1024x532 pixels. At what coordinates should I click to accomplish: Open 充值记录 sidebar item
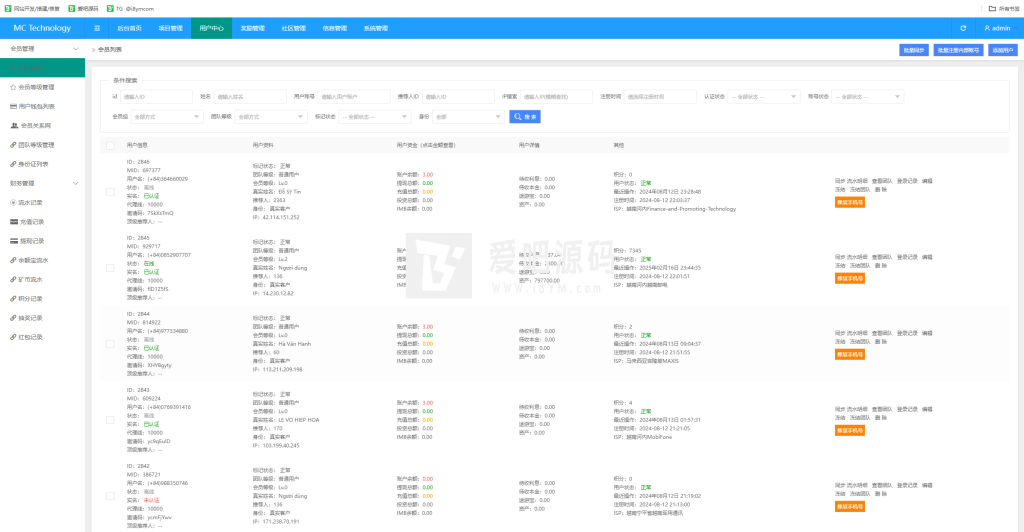point(42,222)
